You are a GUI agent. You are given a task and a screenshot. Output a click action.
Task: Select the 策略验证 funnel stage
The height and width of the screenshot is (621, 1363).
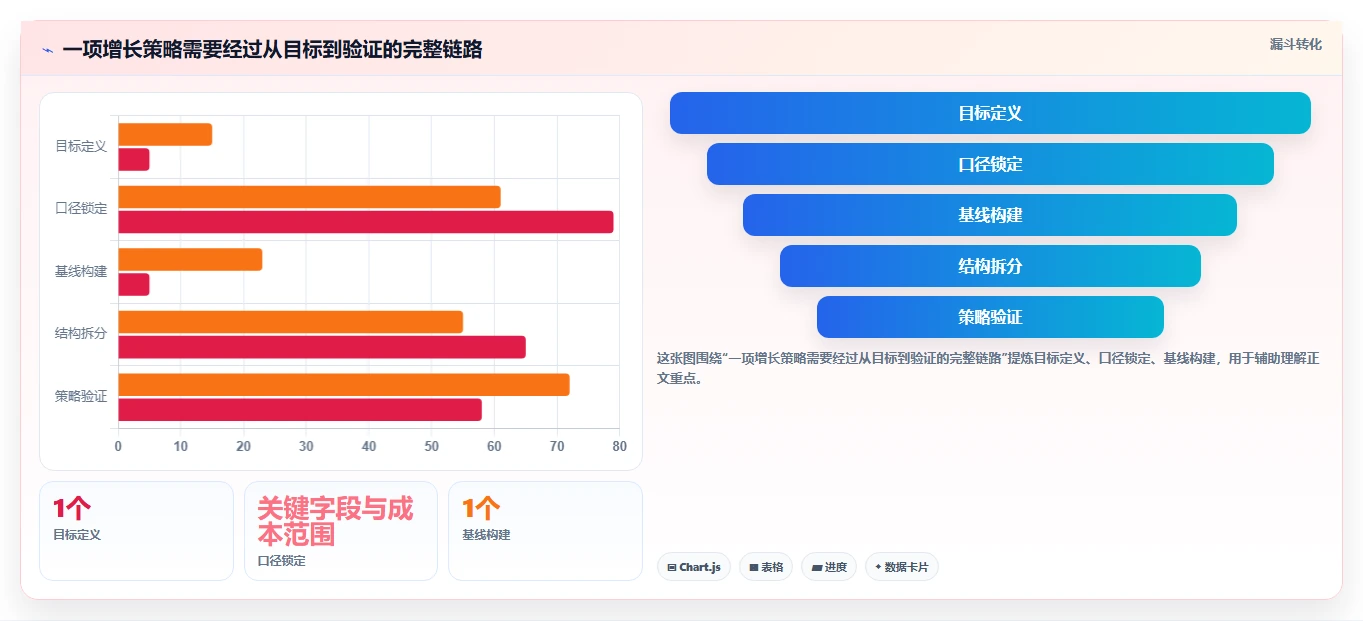(990, 317)
